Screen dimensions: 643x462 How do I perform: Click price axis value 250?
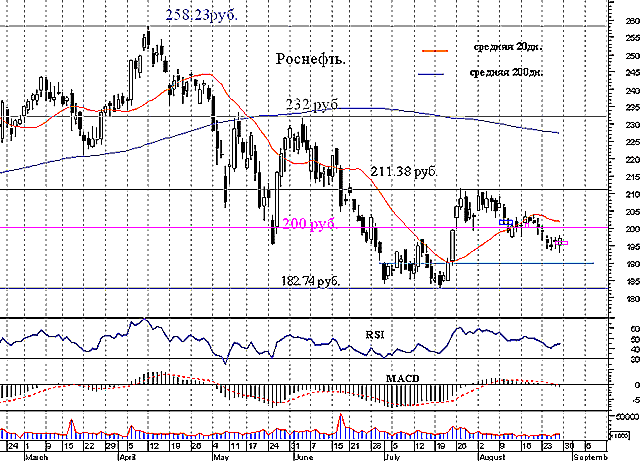(x=633, y=55)
